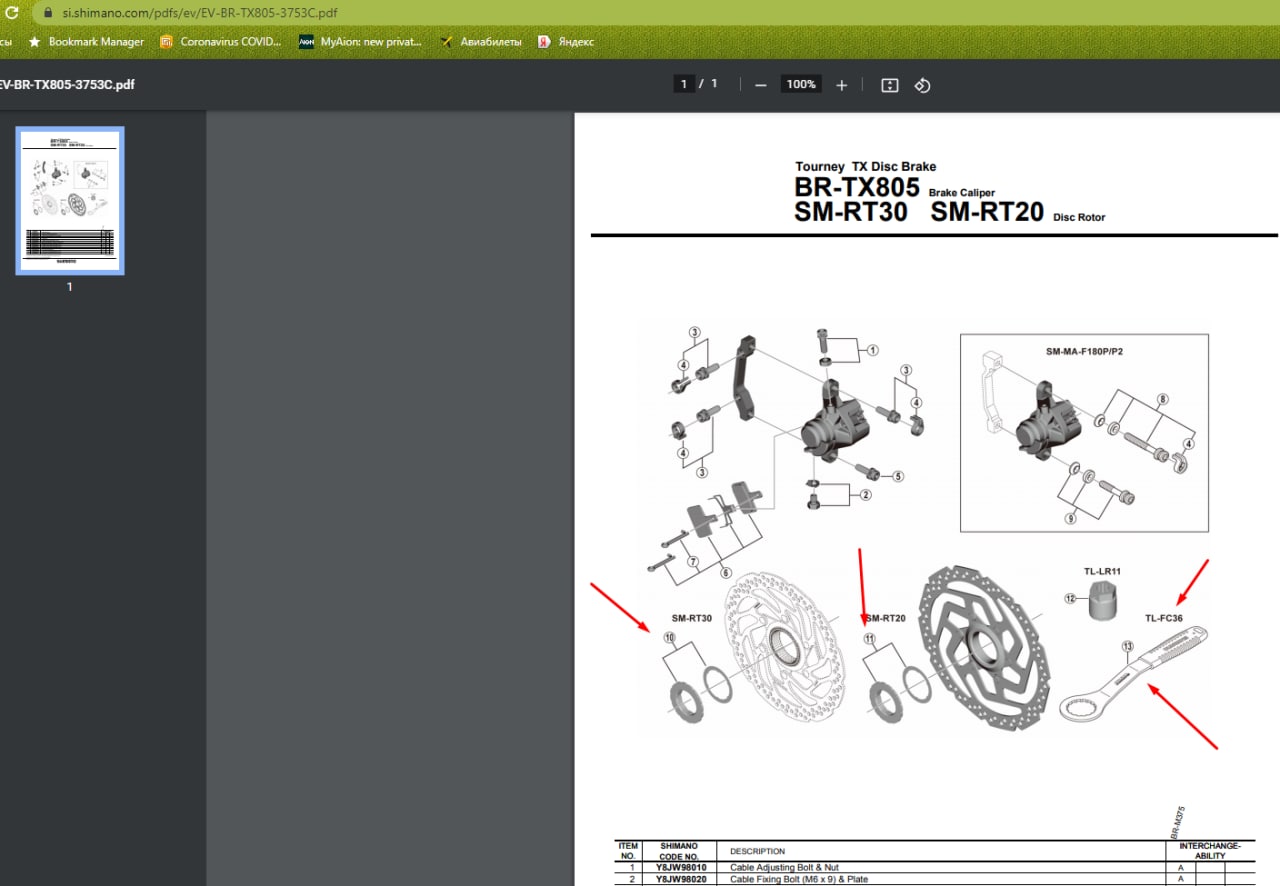Click the Y8JW98020 code cell
This screenshot has width=1280, height=886.
click(x=681, y=880)
